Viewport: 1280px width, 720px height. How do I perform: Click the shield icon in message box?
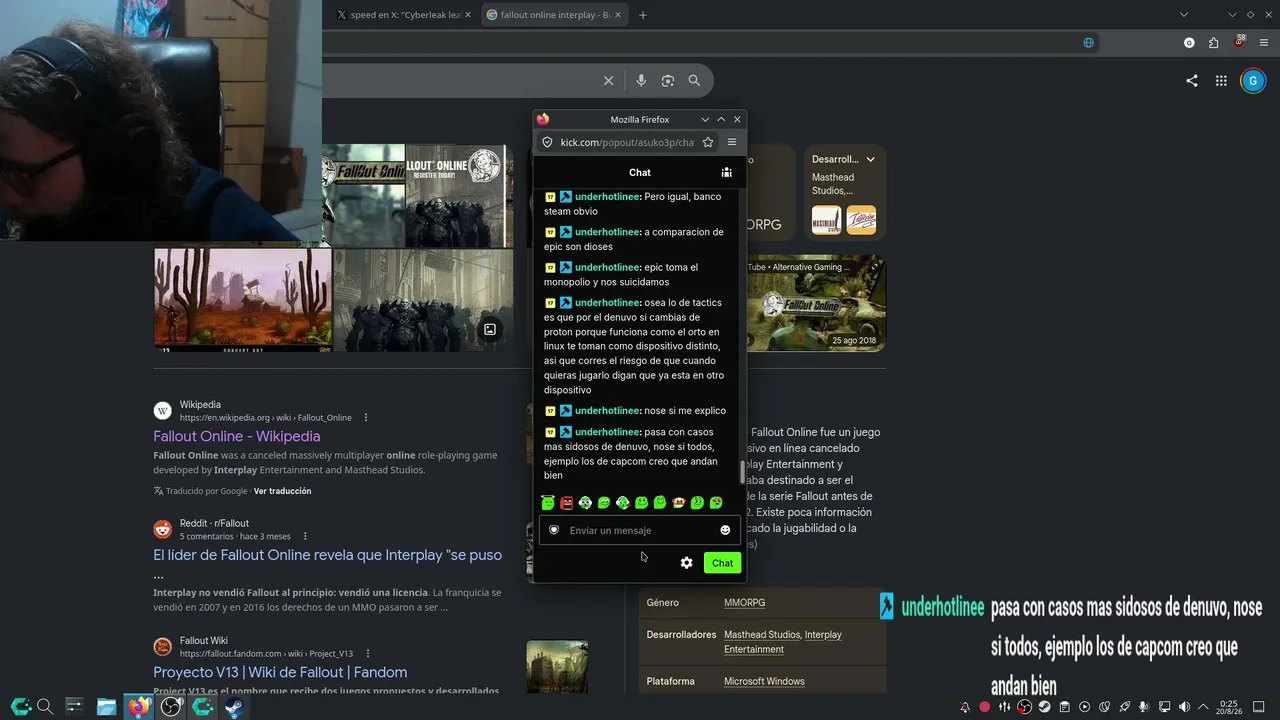554,530
